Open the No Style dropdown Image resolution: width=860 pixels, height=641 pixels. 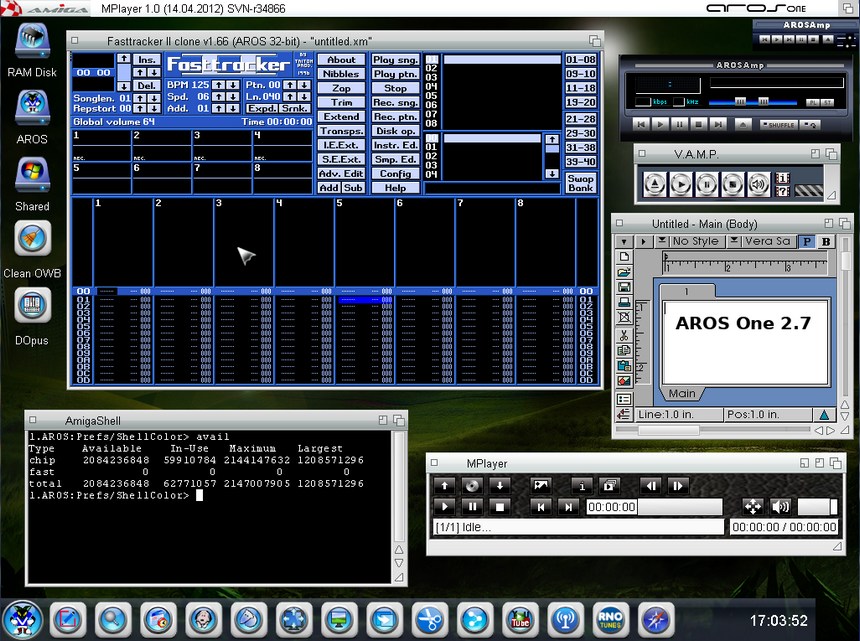689,241
